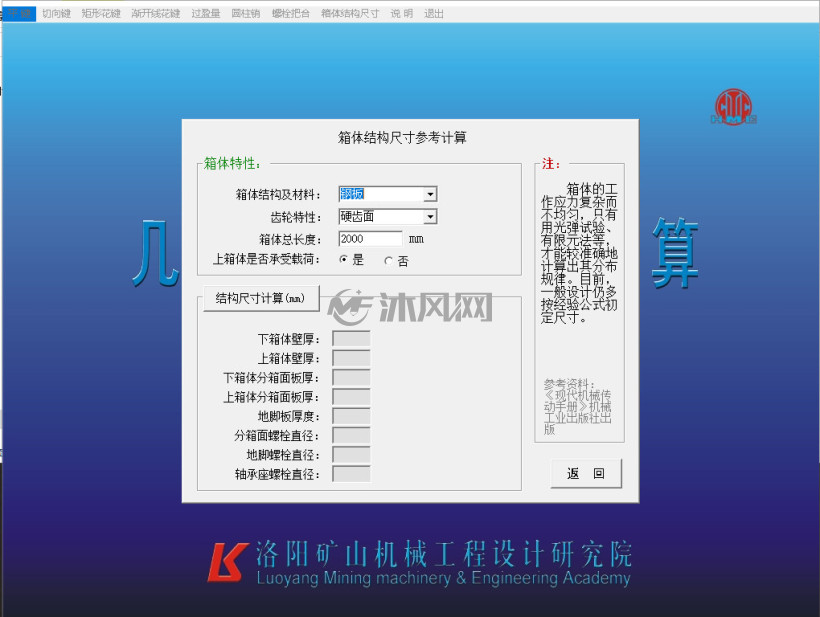Select the 是 radio button
The width and height of the screenshot is (820, 617).
[344, 259]
